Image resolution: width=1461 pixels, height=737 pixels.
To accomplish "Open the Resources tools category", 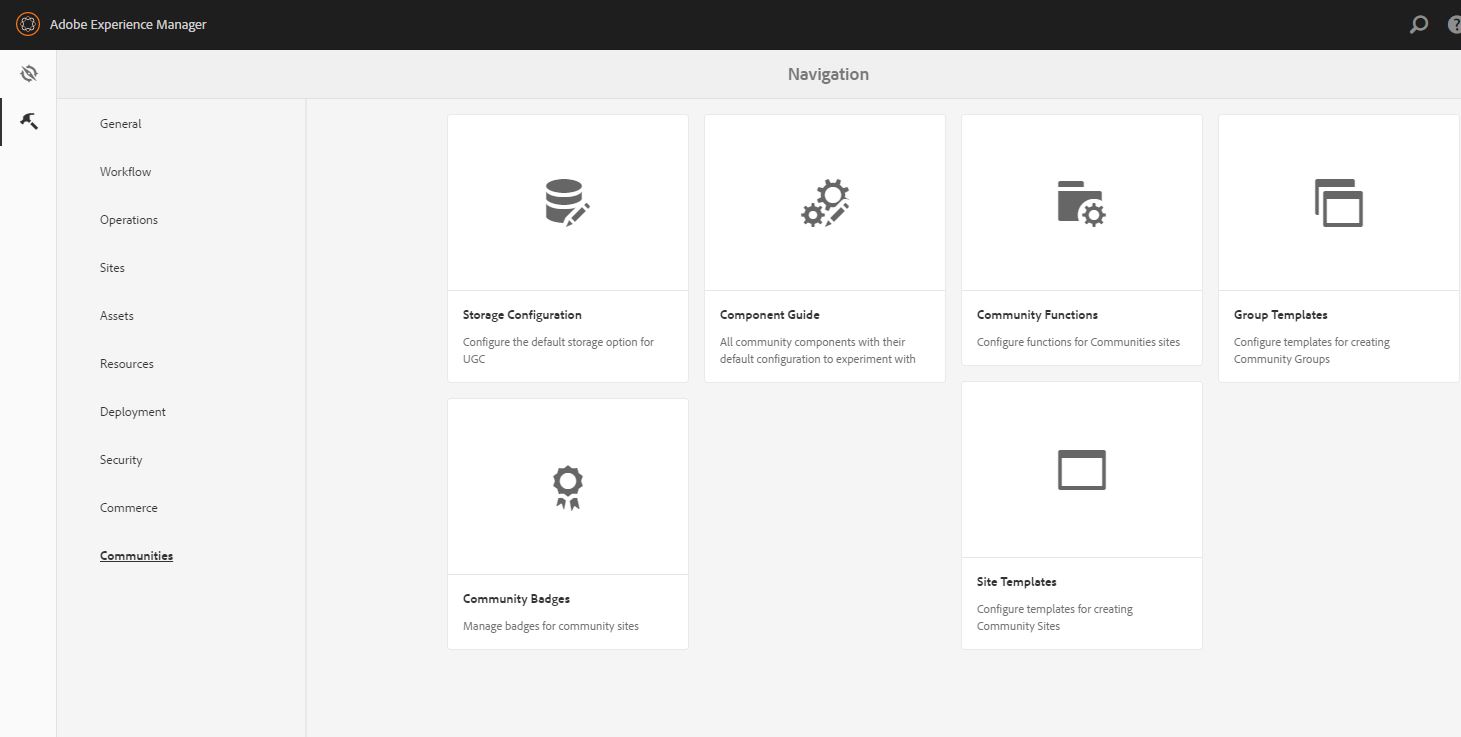I will [x=127, y=364].
